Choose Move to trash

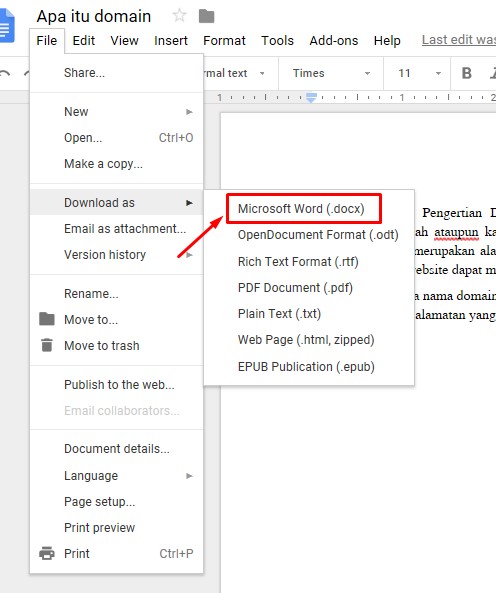116,346
